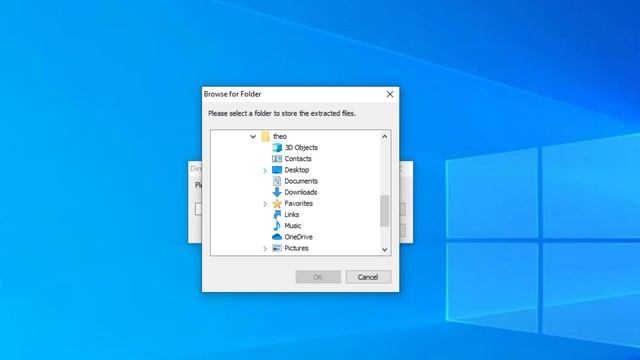The width and height of the screenshot is (640, 360).
Task: Click the Pictures folder icon
Action: [x=277, y=248]
